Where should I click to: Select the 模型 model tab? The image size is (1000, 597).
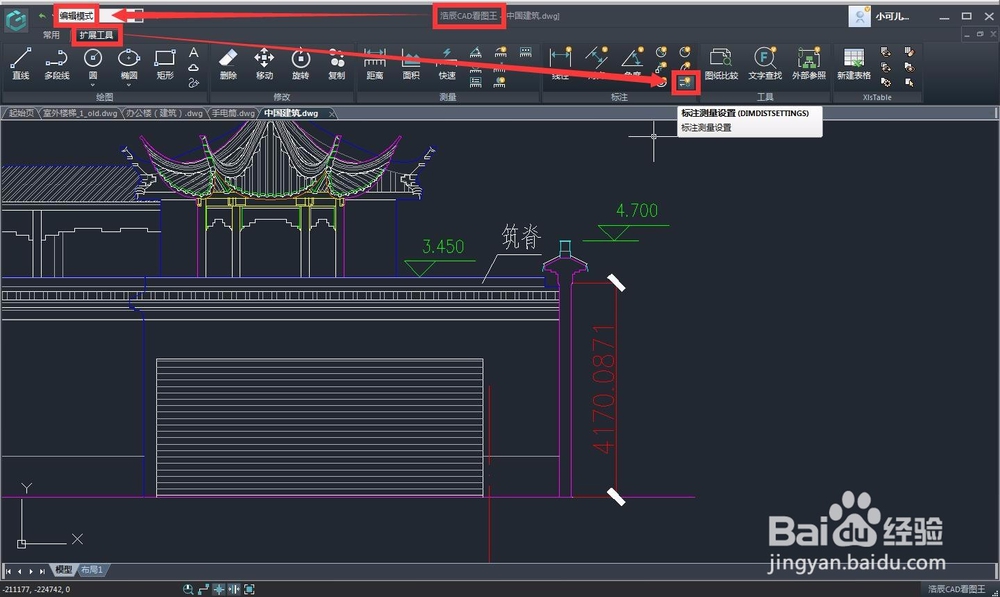[64, 570]
